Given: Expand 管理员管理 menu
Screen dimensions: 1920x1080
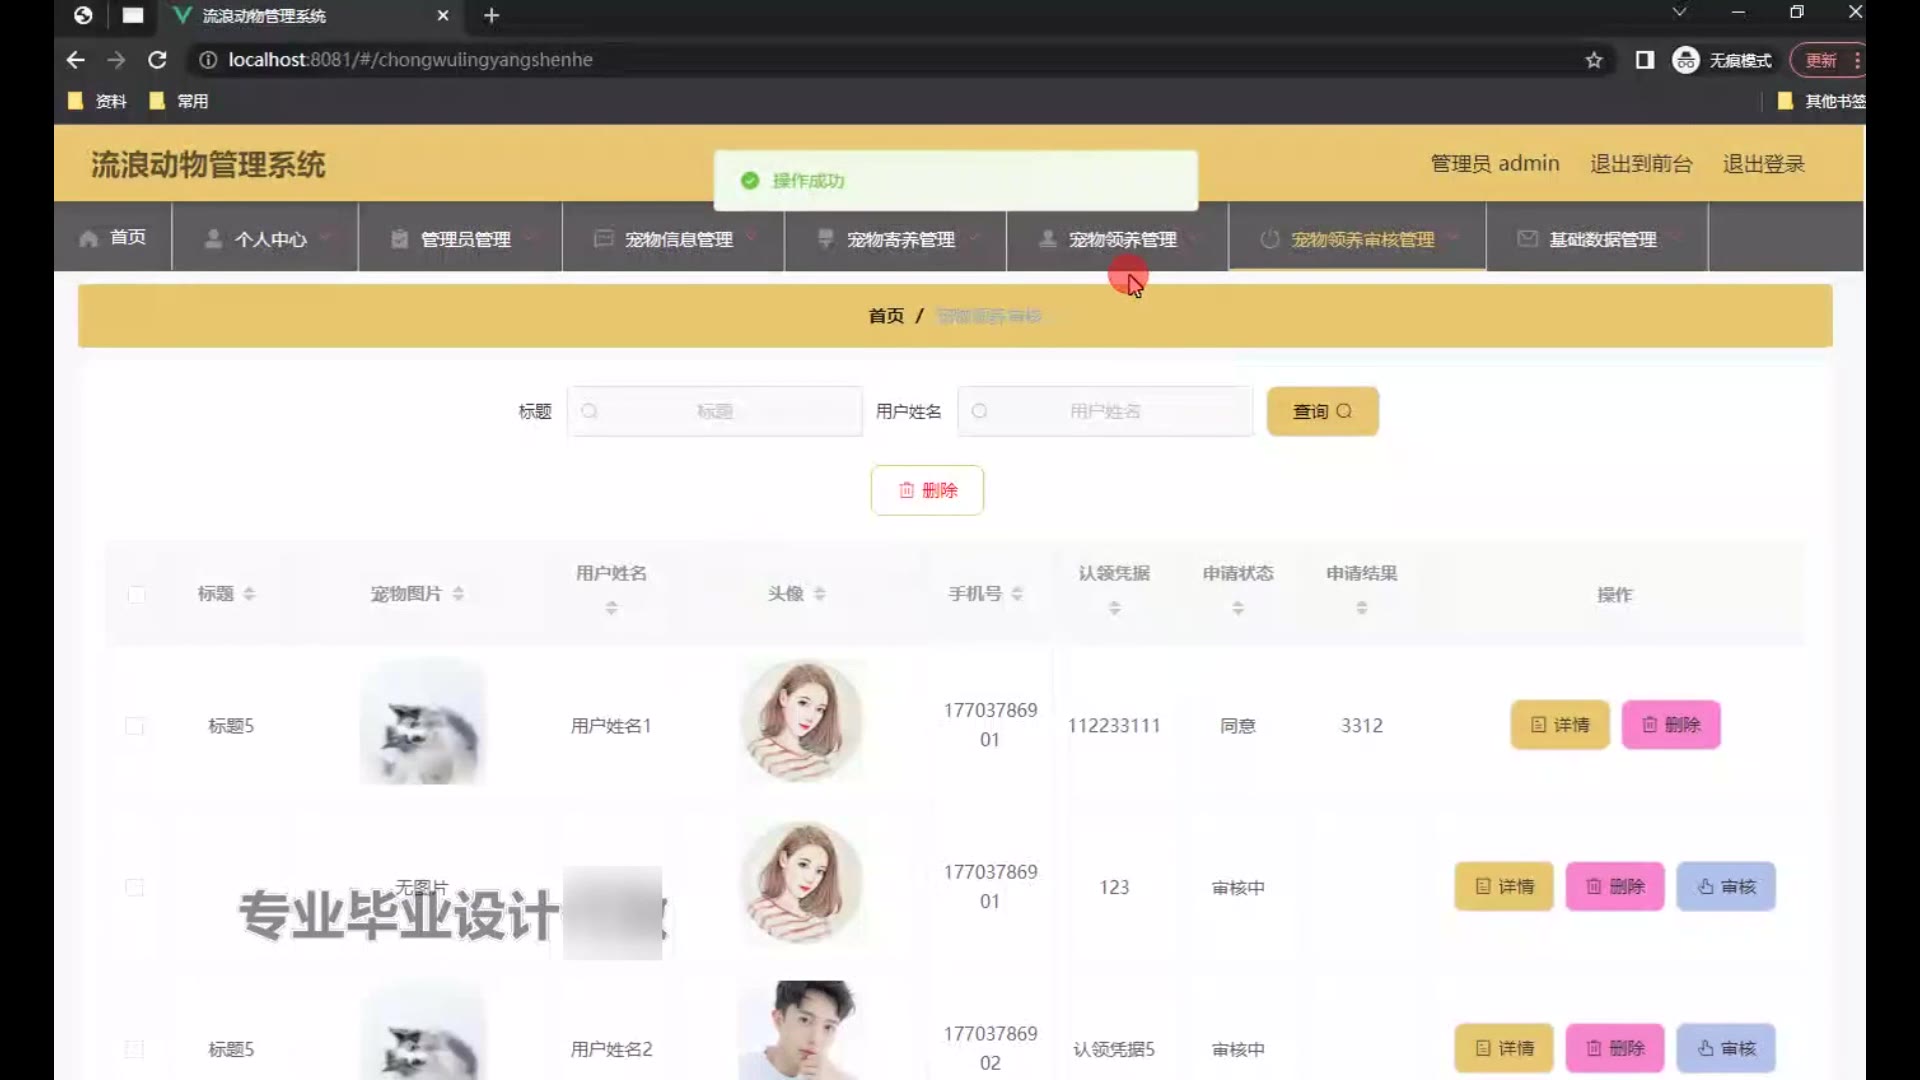Looking at the screenshot, I should (460, 239).
